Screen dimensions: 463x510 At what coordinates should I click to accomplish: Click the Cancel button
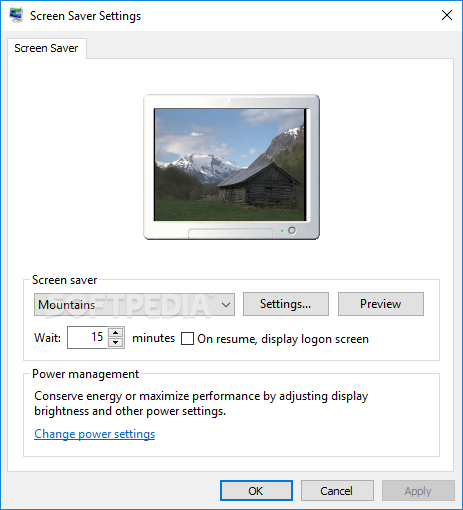click(x=337, y=491)
